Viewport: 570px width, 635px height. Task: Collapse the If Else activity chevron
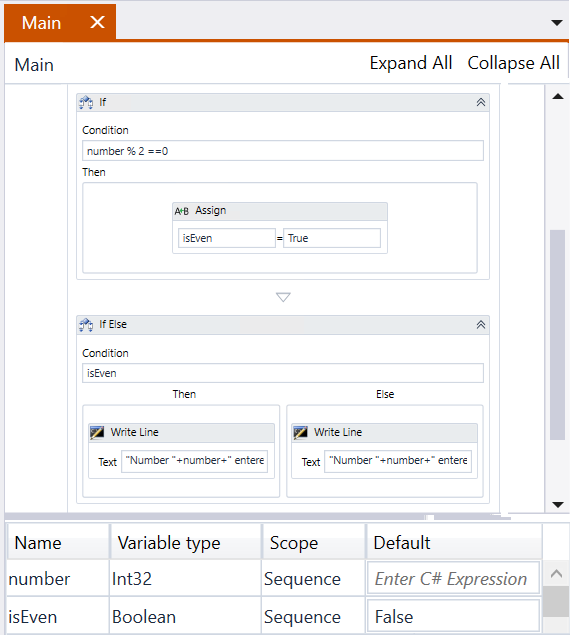480,324
